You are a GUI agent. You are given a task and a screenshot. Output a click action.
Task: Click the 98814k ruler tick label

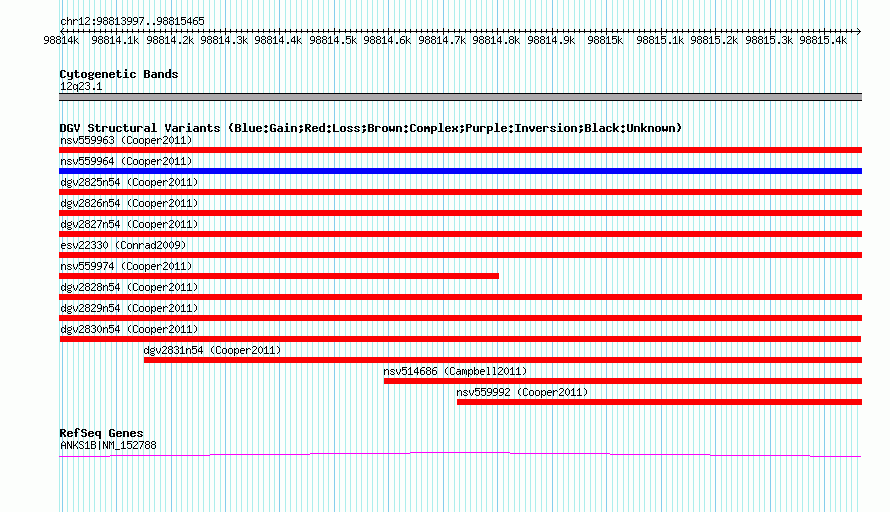point(61,41)
